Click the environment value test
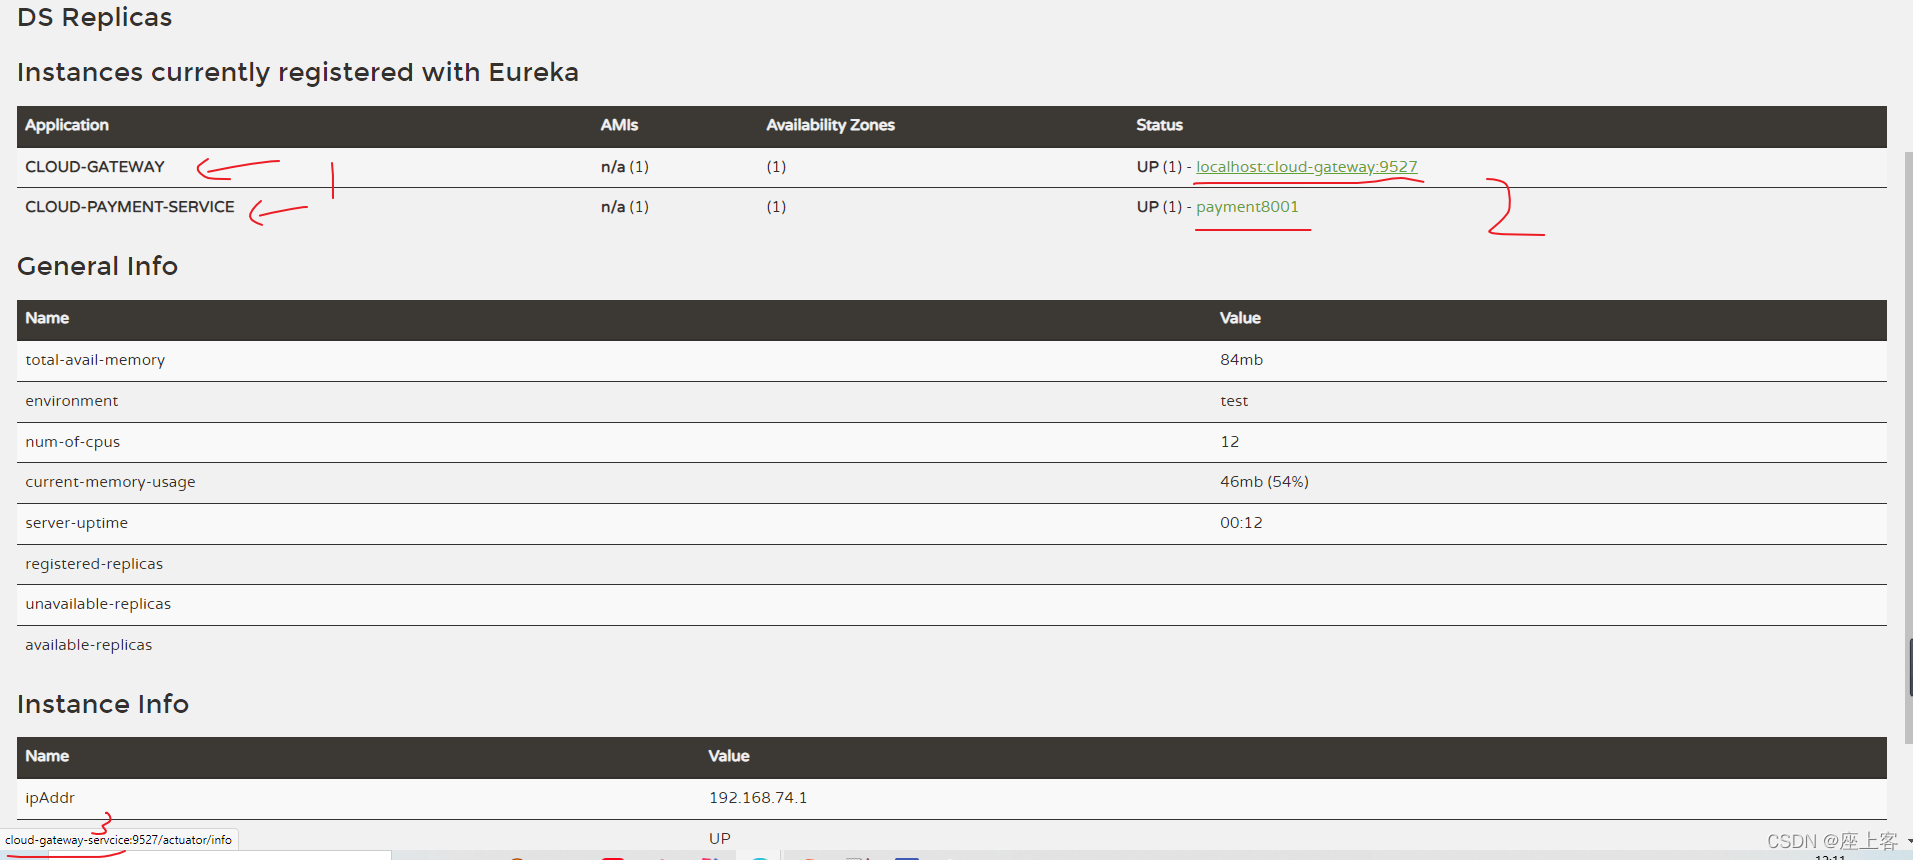The image size is (1913, 860). (1234, 401)
